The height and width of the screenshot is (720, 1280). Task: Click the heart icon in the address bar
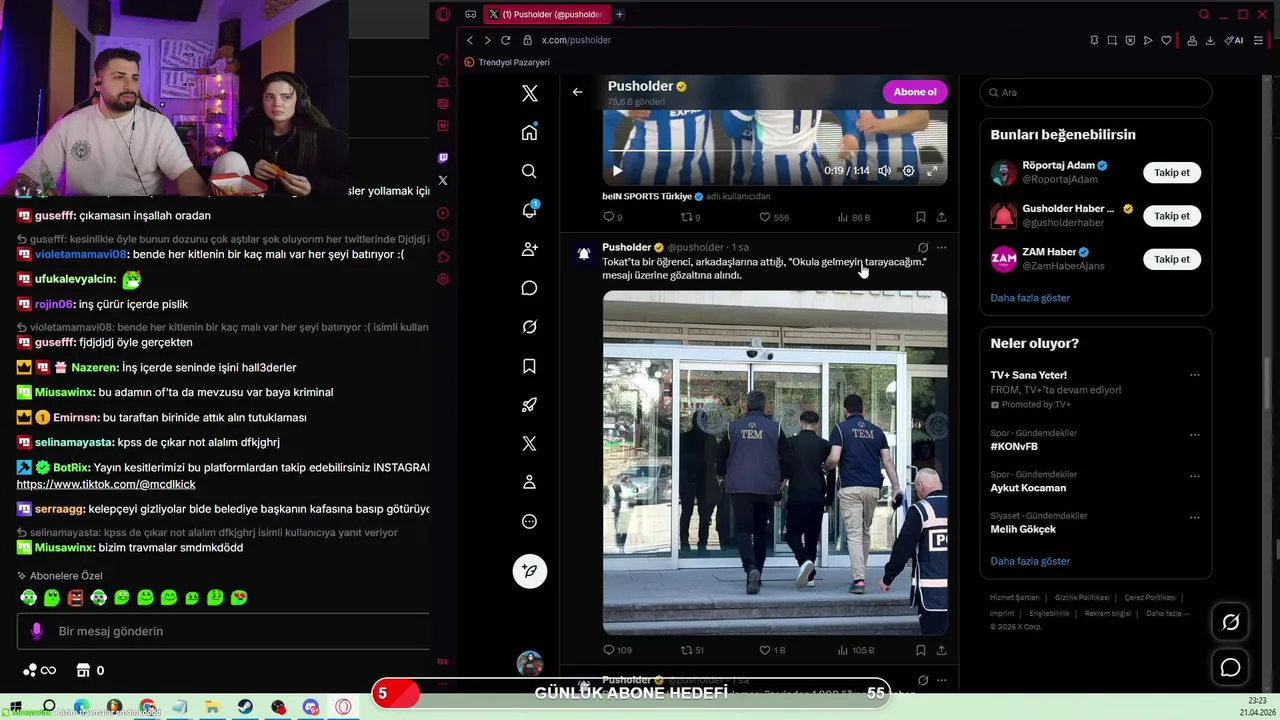coord(1166,40)
